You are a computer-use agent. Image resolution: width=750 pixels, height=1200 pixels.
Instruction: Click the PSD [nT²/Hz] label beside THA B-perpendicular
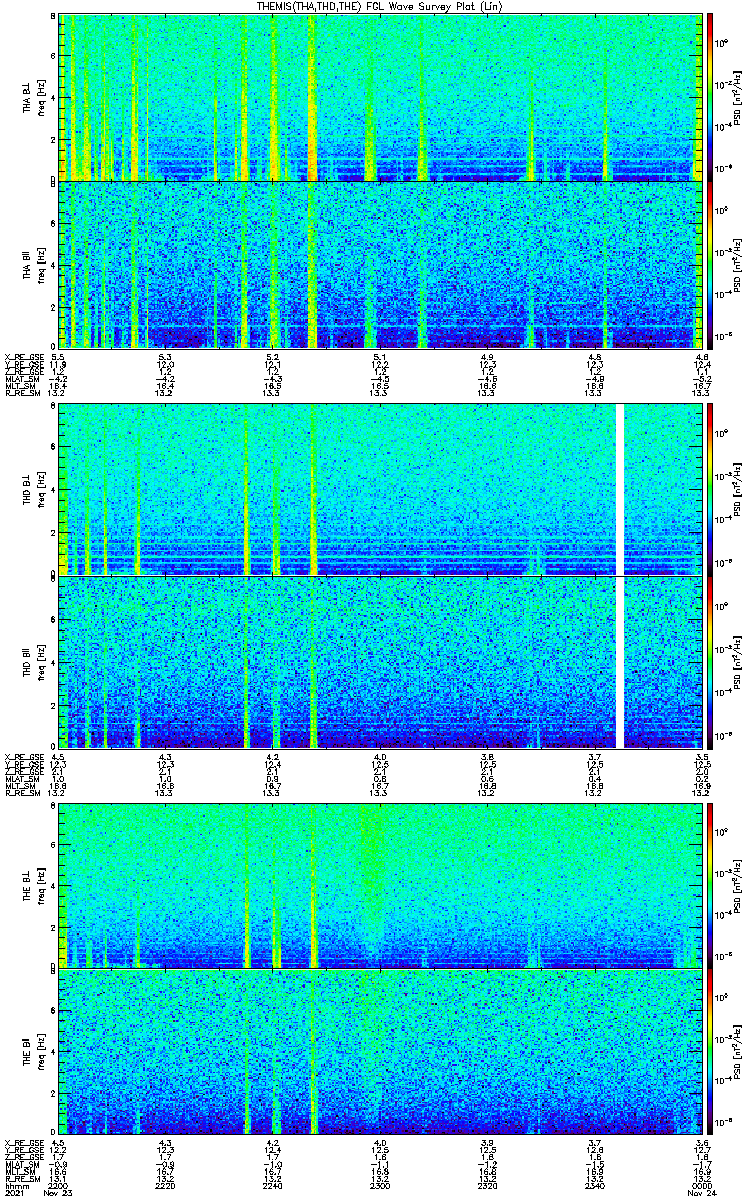point(736,98)
